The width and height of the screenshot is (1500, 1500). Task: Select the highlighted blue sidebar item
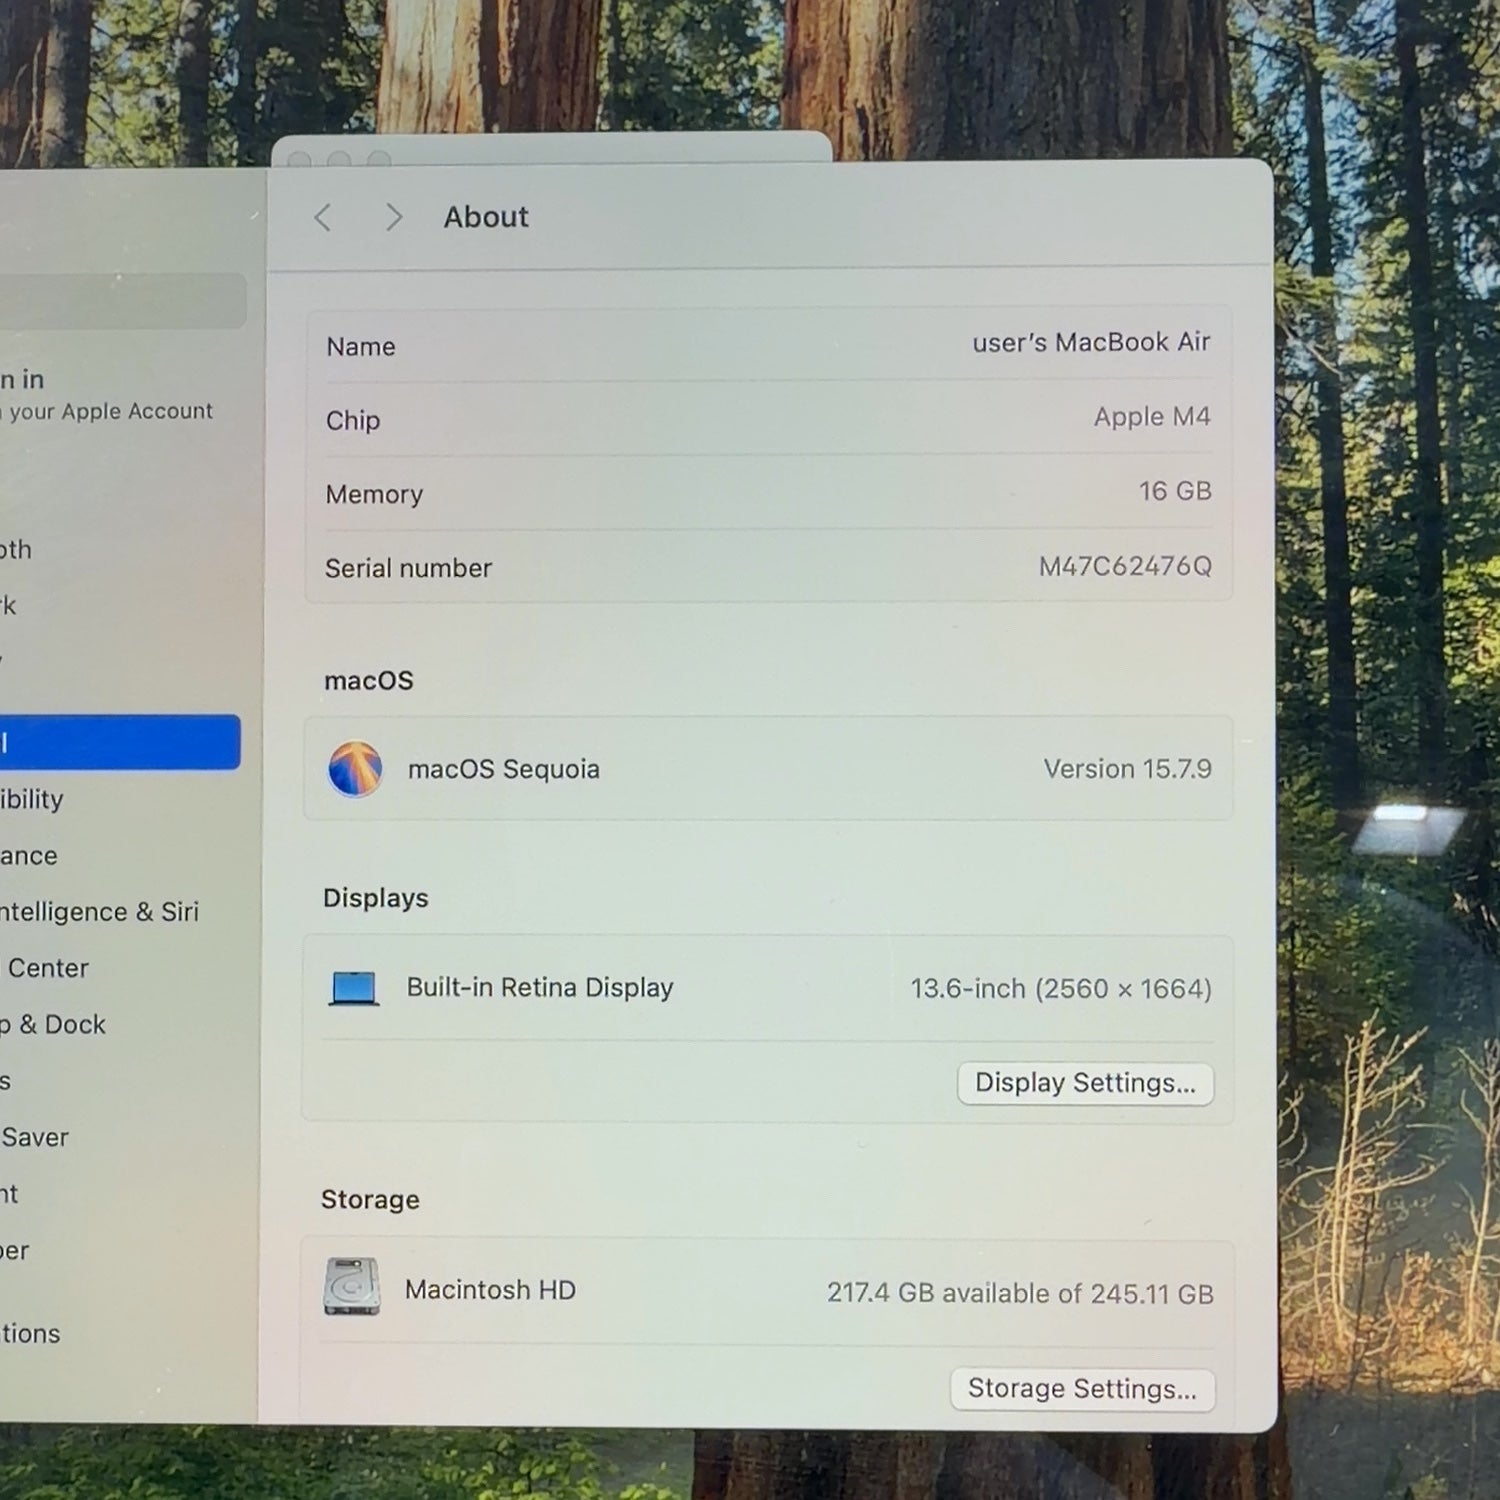coord(120,742)
